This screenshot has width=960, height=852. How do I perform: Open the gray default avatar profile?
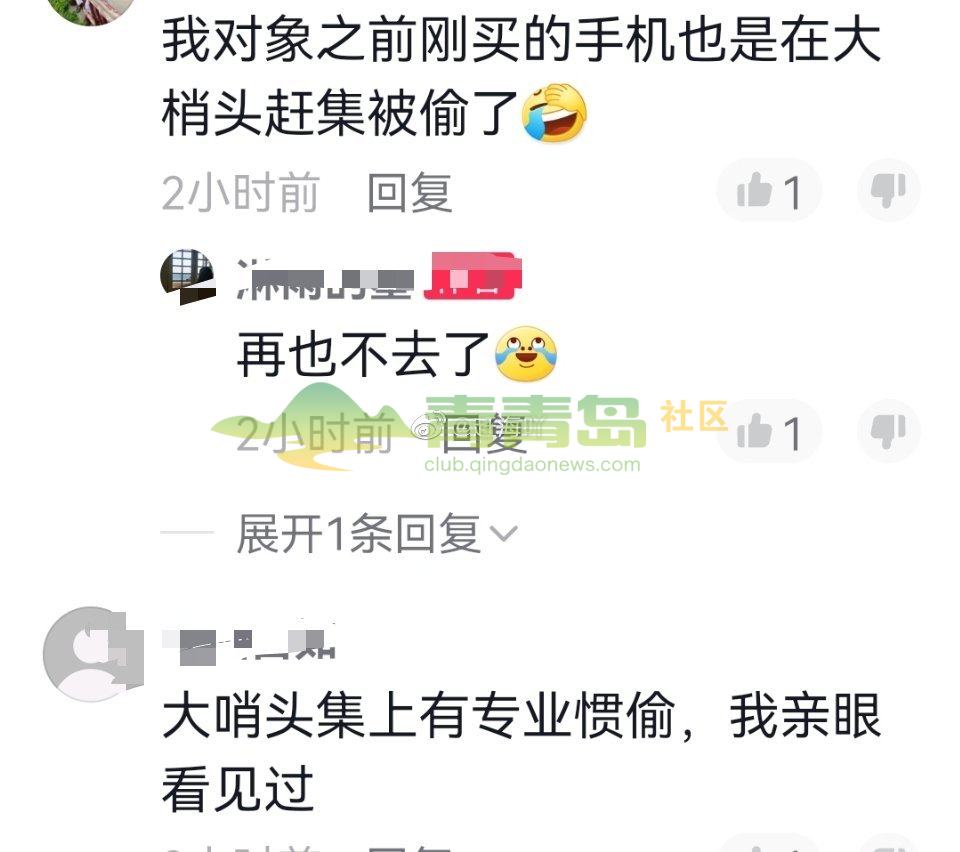coord(92,654)
